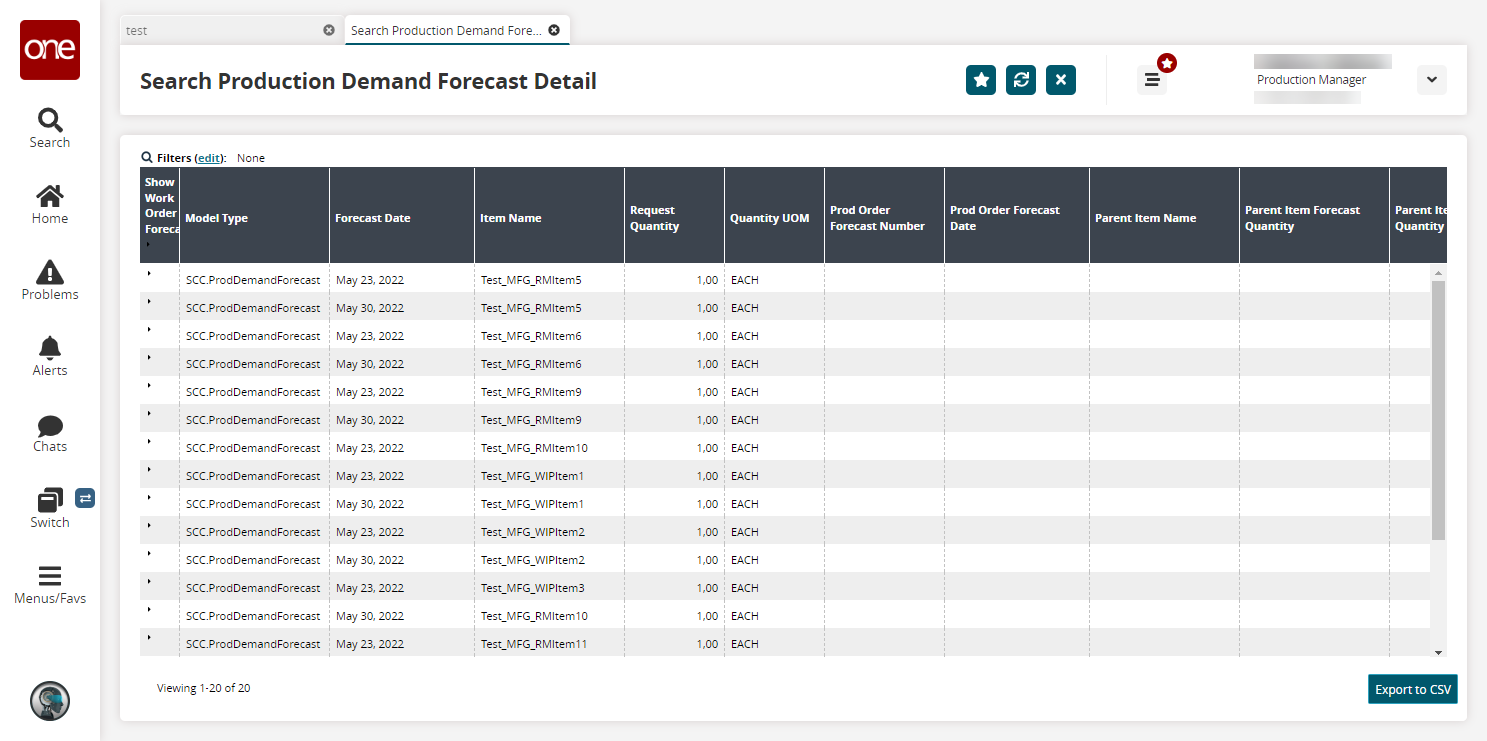This screenshot has width=1487, height=741.
Task: Click the 1,00 quantity in the Test_MFG_RMItem11 row
Action: [x=675, y=644]
